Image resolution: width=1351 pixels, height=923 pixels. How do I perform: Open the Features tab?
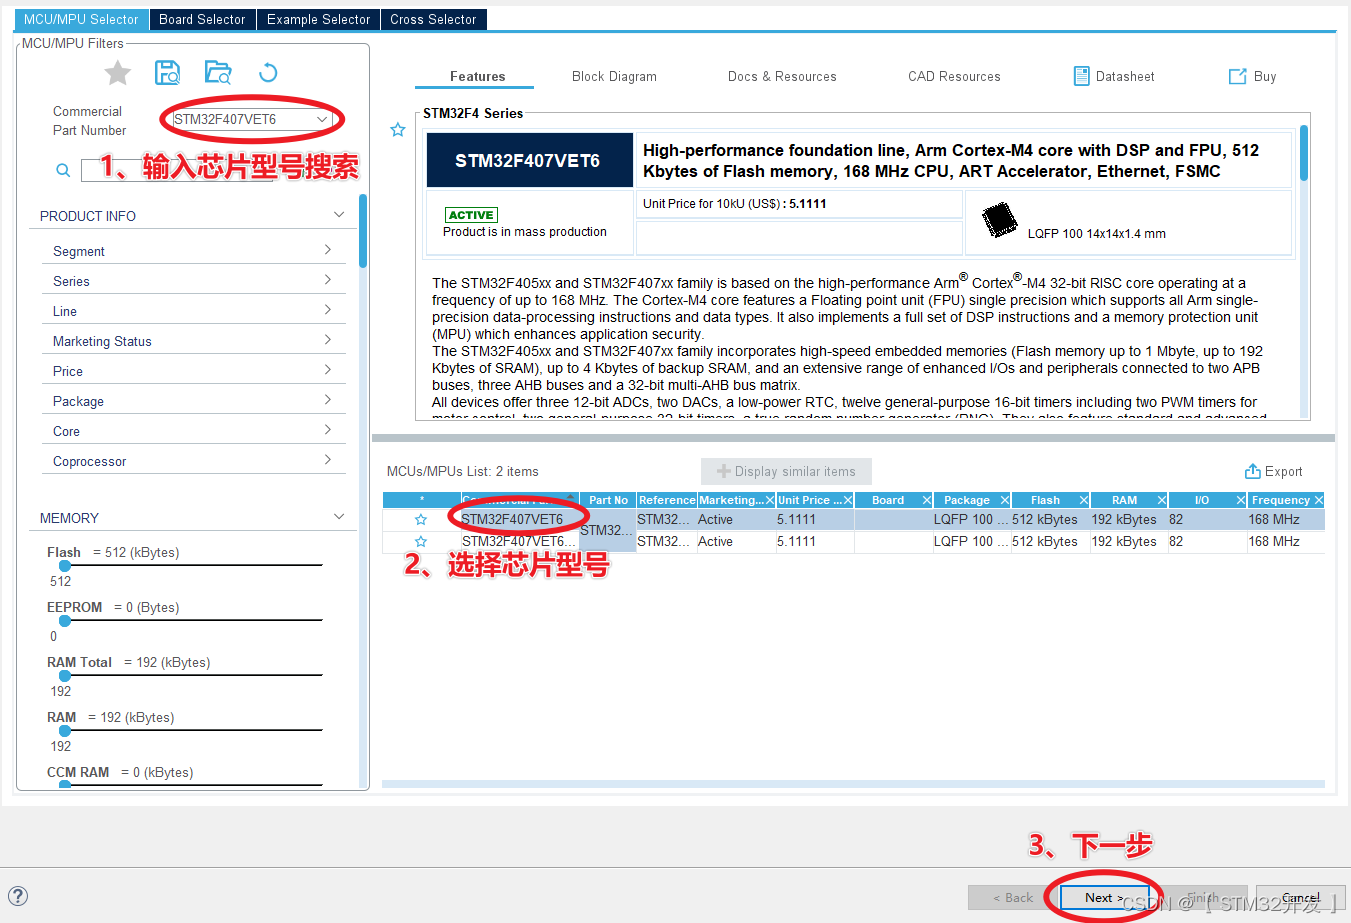[x=477, y=76]
